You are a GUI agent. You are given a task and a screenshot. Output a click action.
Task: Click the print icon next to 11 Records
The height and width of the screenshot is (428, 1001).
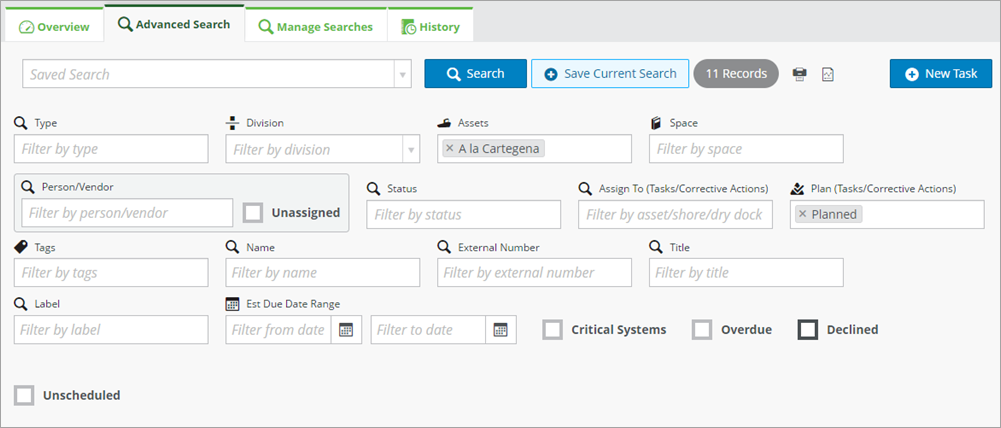click(799, 74)
